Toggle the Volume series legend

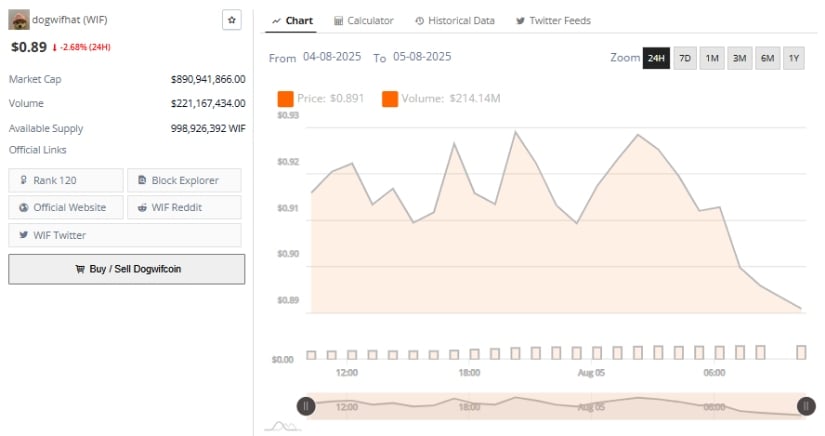coord(441,98)
